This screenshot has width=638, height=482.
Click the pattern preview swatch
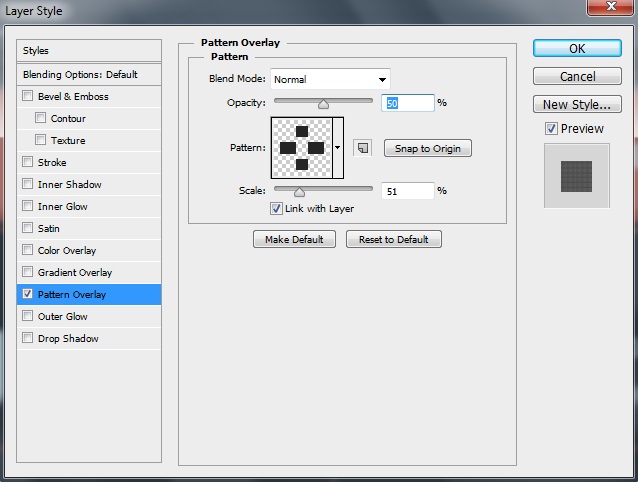[x=301, y=148]
